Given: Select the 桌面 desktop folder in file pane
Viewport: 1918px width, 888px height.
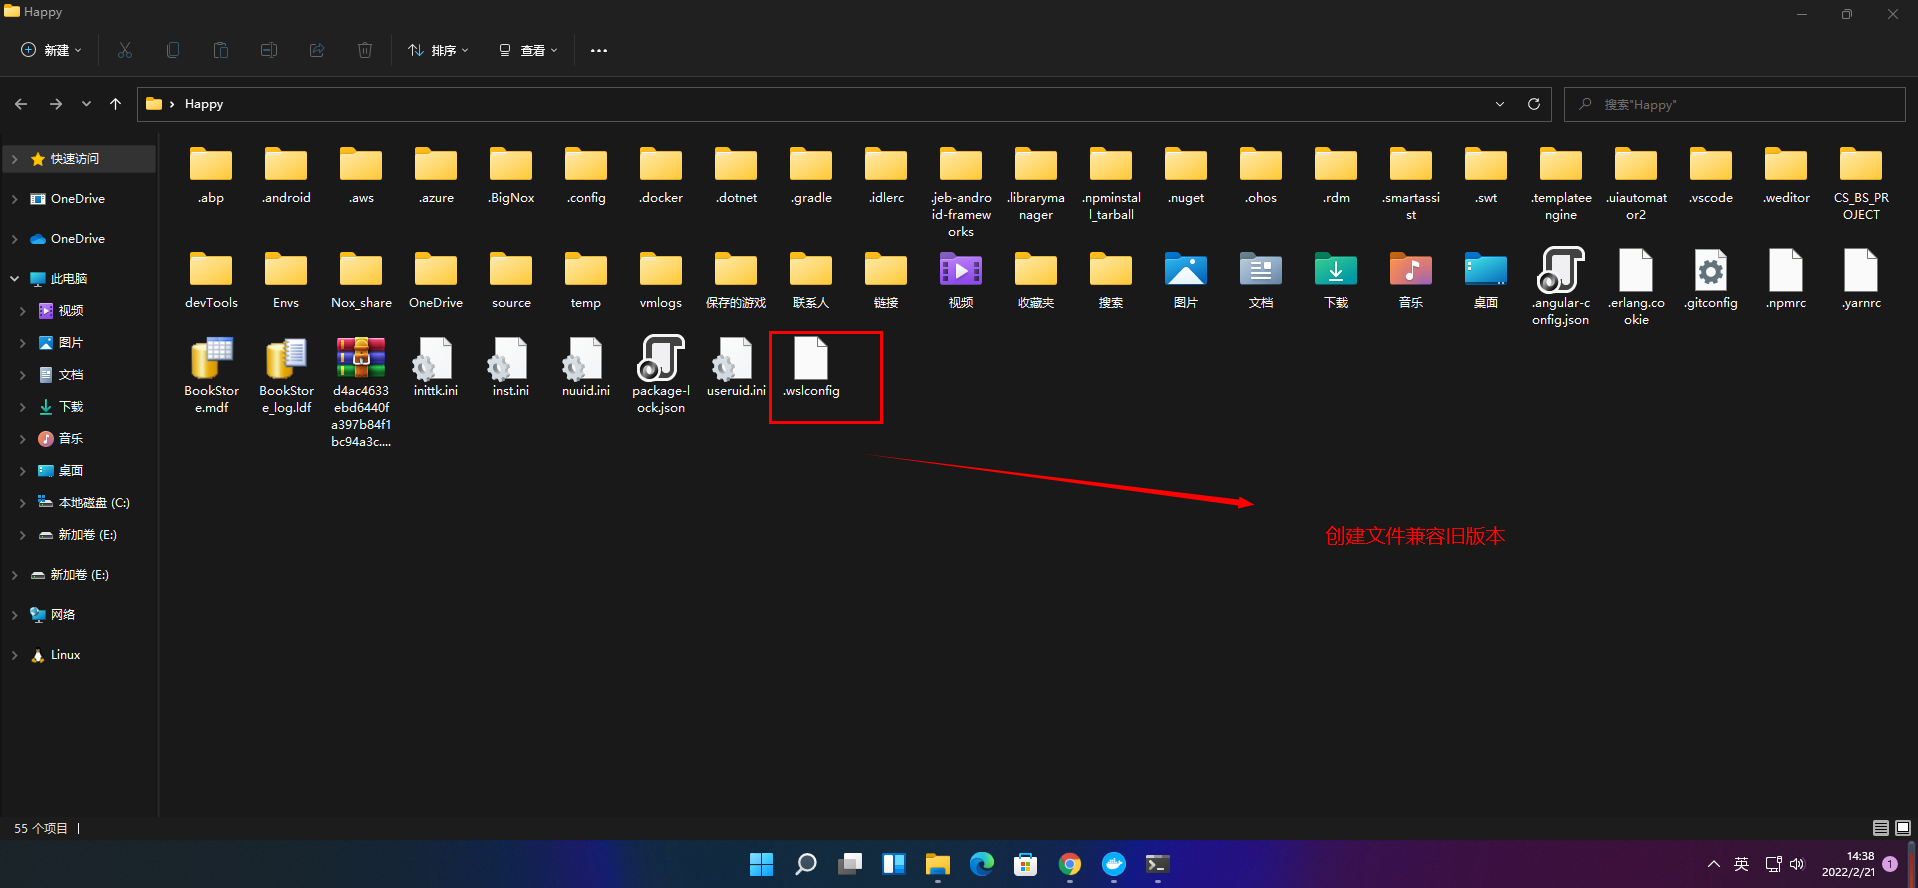Looking at the screenshot, I should pyautogui.click(x=1486, y=280).
